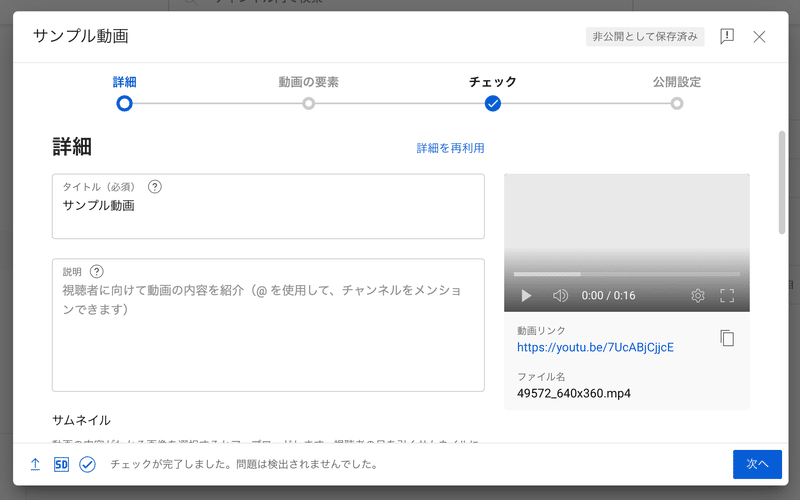Click the サムネイル heading
The image size is (800, 500).
point(81,420)
